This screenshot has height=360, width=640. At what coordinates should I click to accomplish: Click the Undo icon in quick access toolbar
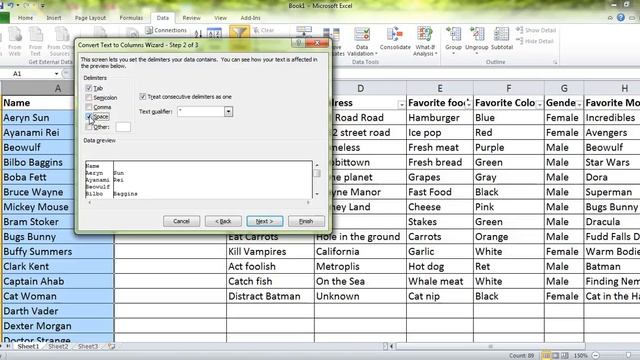[x=11, y=5]
